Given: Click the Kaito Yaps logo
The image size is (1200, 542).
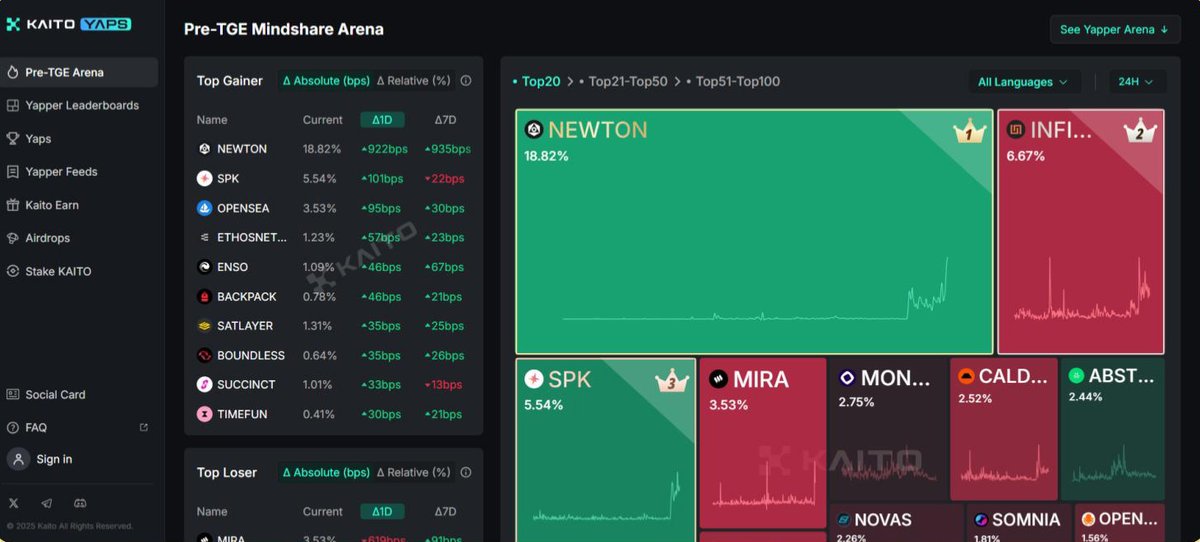Looking at the screenshot, I should (x=69, y=24).
